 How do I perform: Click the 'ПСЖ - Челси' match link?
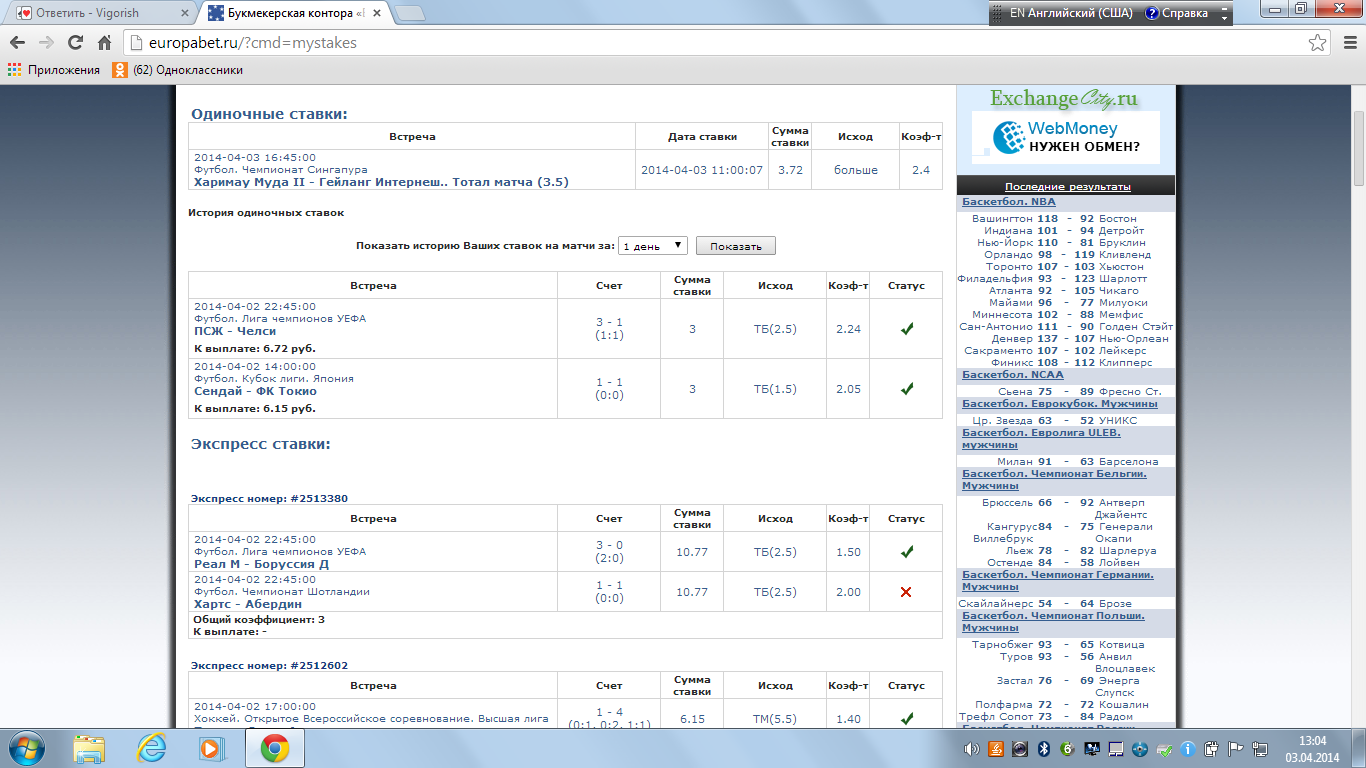click(x=235, y=331)
